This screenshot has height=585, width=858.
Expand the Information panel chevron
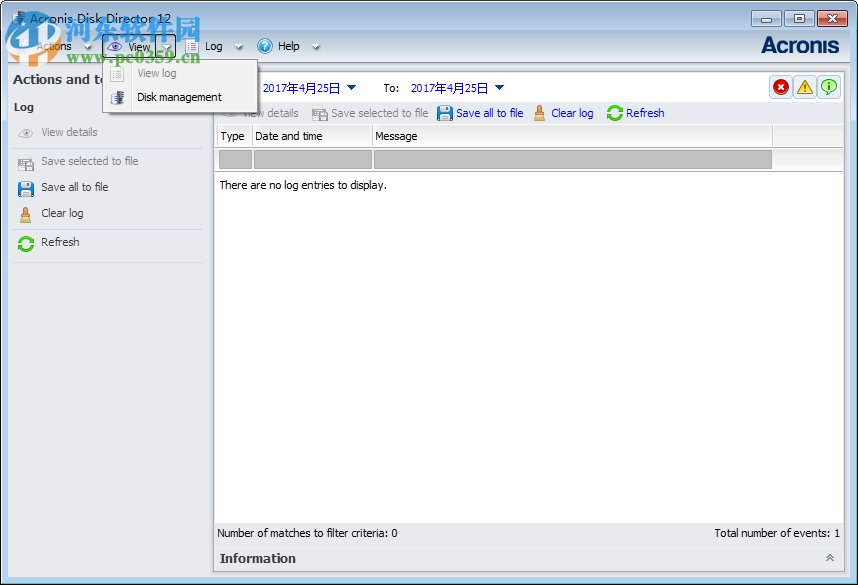830,558
